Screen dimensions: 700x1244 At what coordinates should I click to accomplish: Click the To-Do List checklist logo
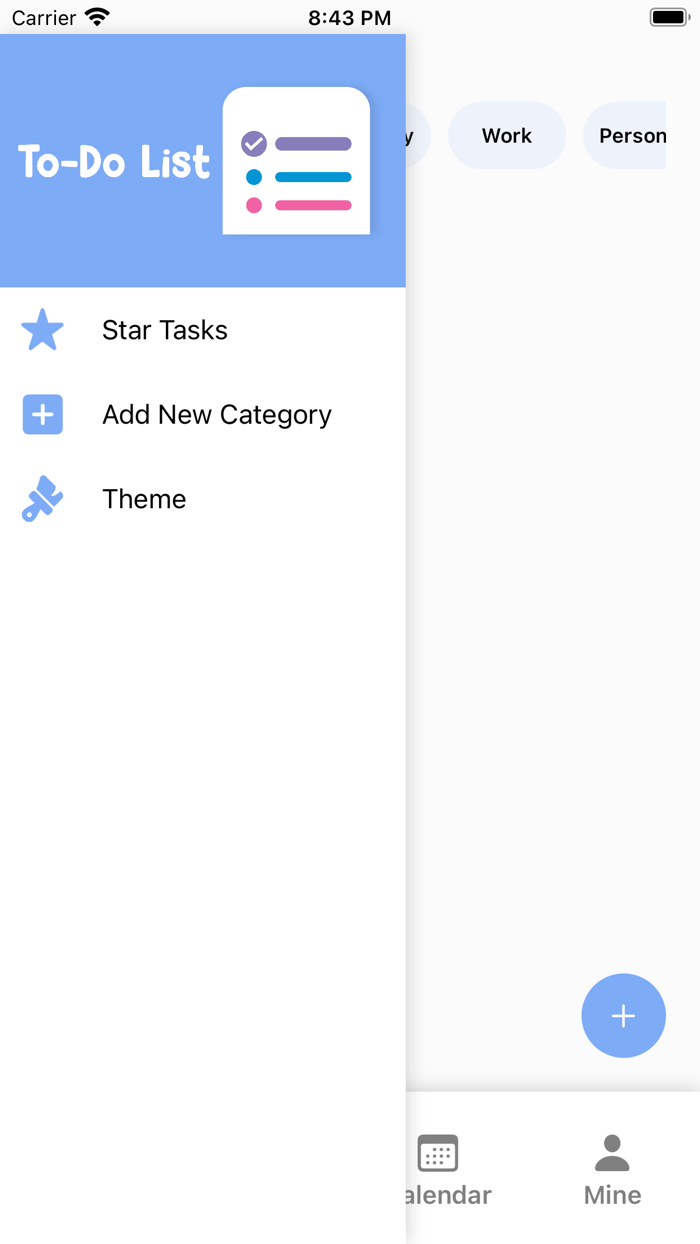pos(296,160)
